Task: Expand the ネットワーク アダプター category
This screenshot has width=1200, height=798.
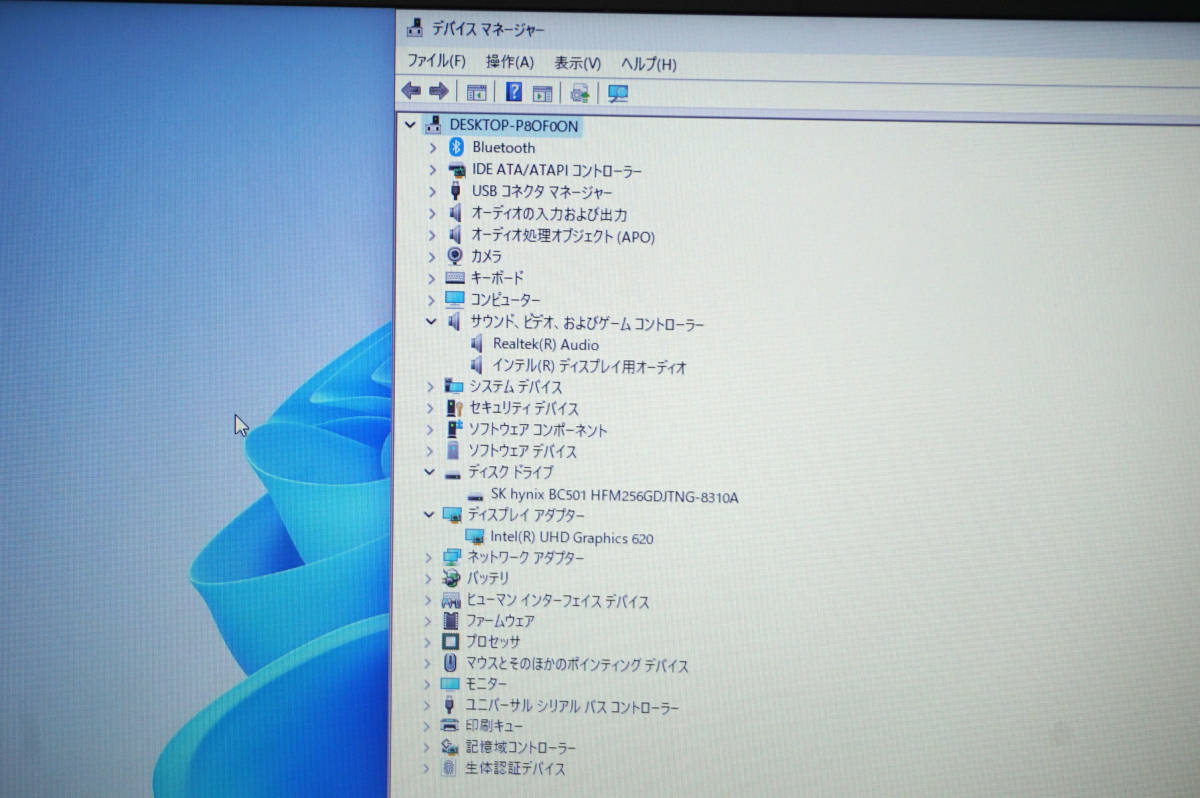Action: tap(429, 557)
